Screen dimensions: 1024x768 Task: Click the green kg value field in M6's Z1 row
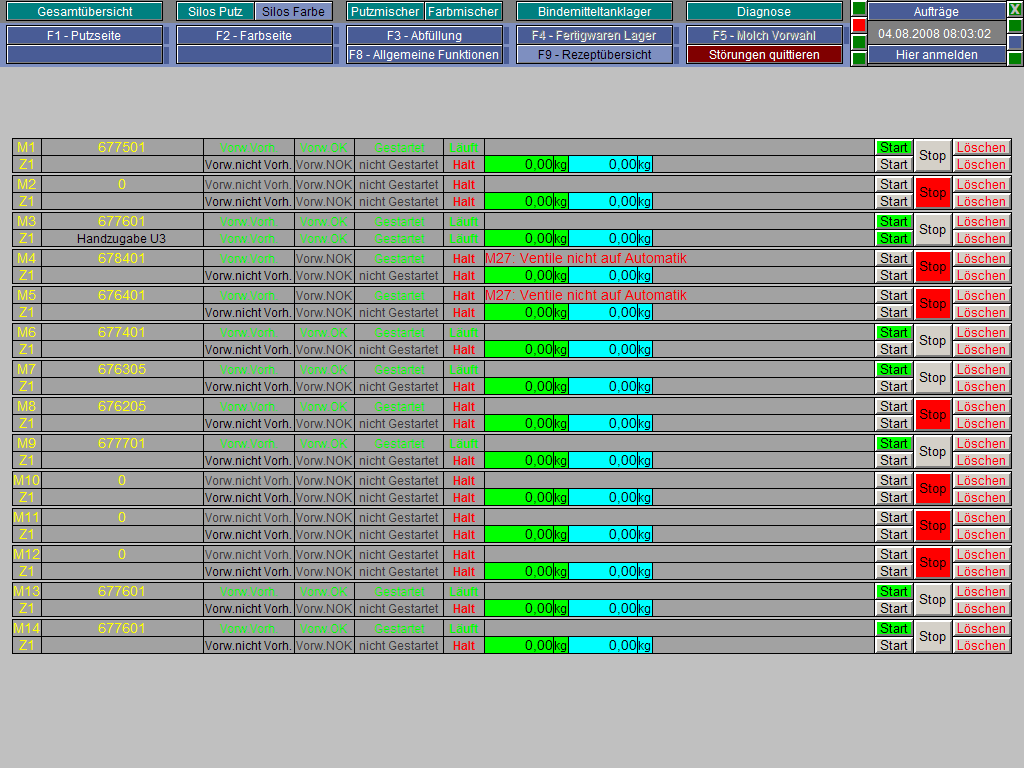coord(526,350)
